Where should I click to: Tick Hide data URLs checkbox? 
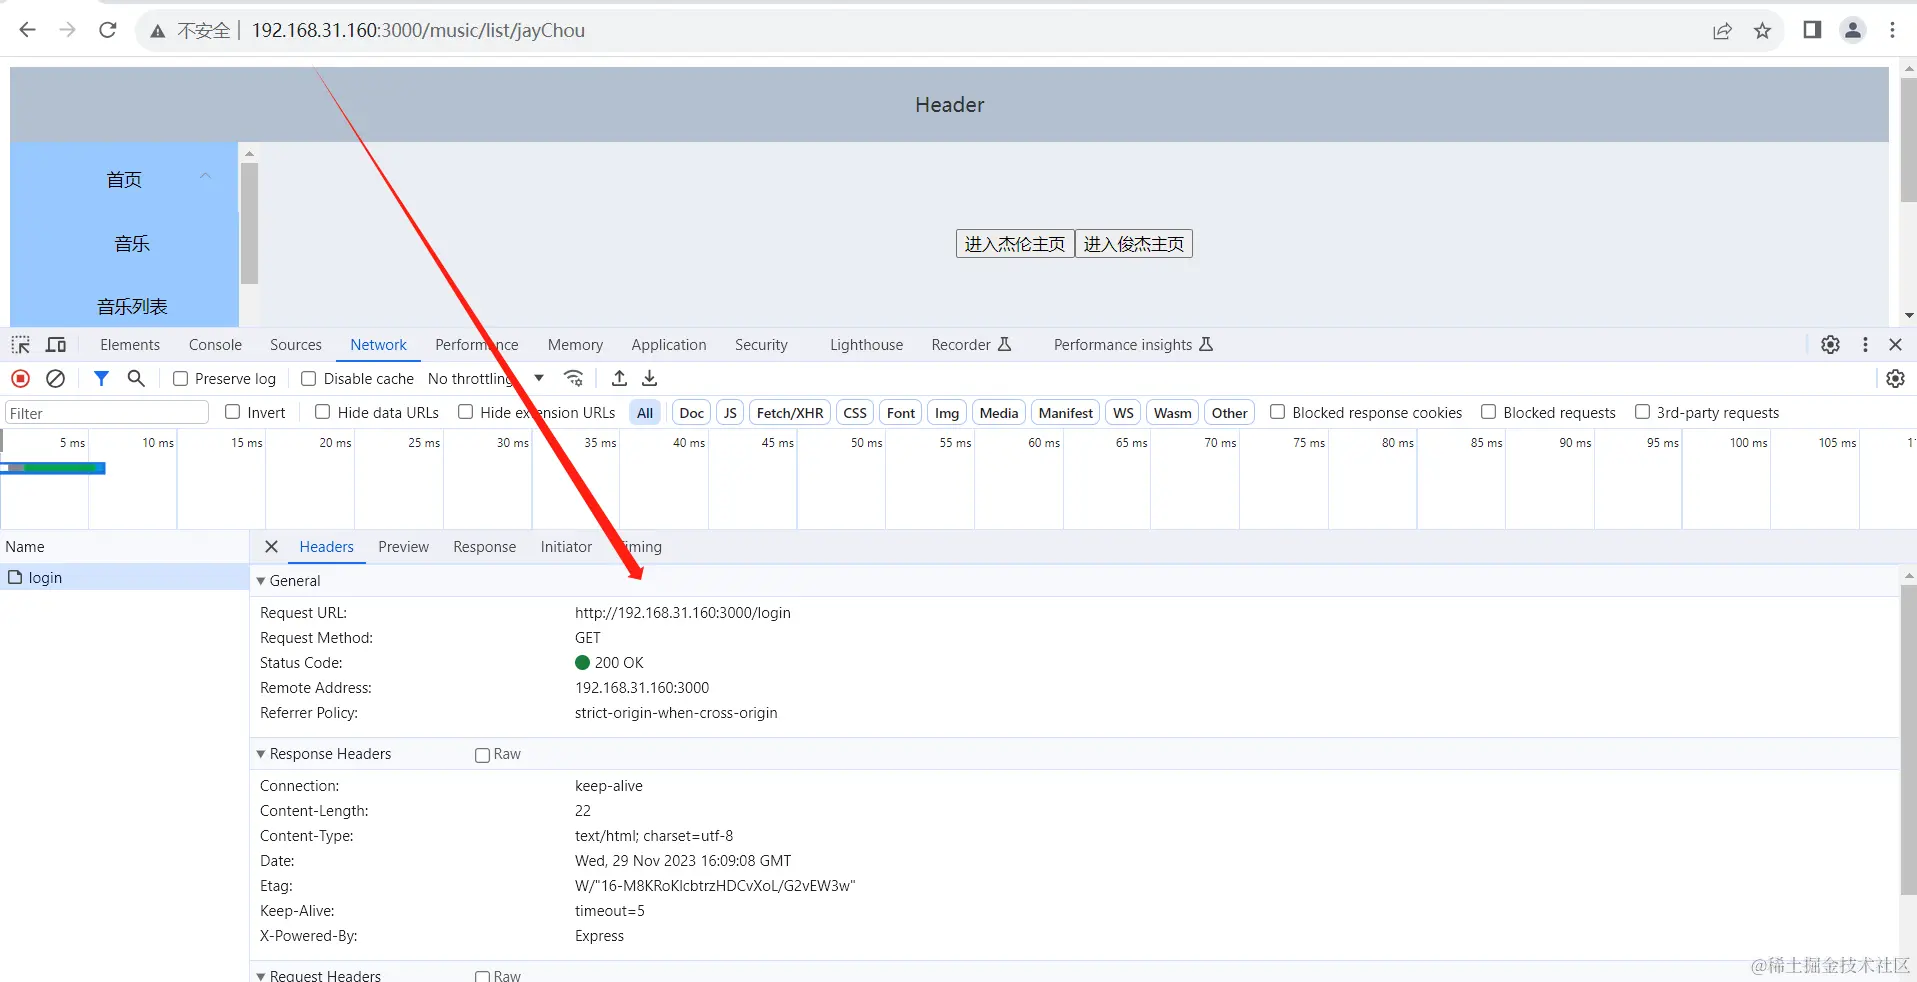click(323, 412)
